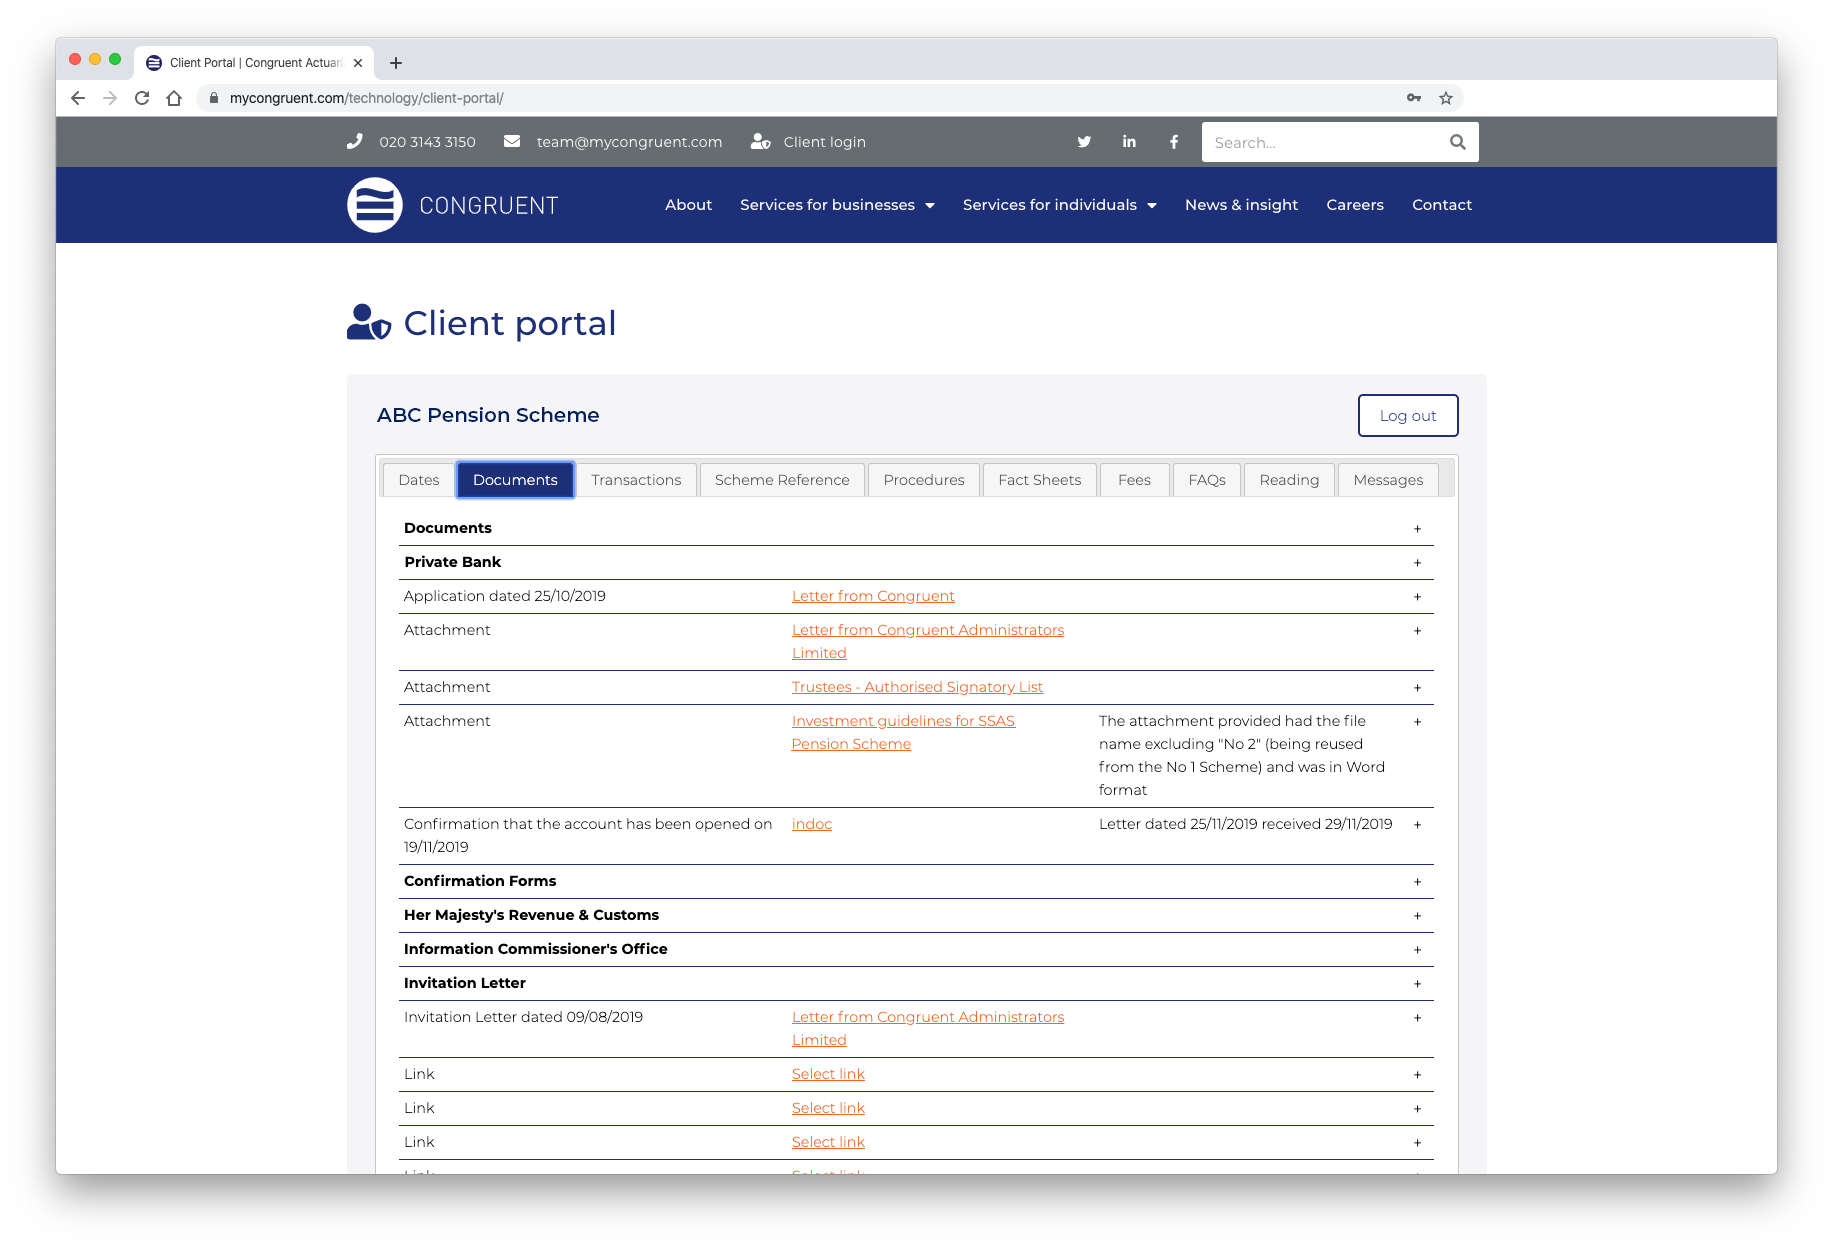Click the Congruent logo circle
Viewport: 1833px width, 1248px height.
375,205
